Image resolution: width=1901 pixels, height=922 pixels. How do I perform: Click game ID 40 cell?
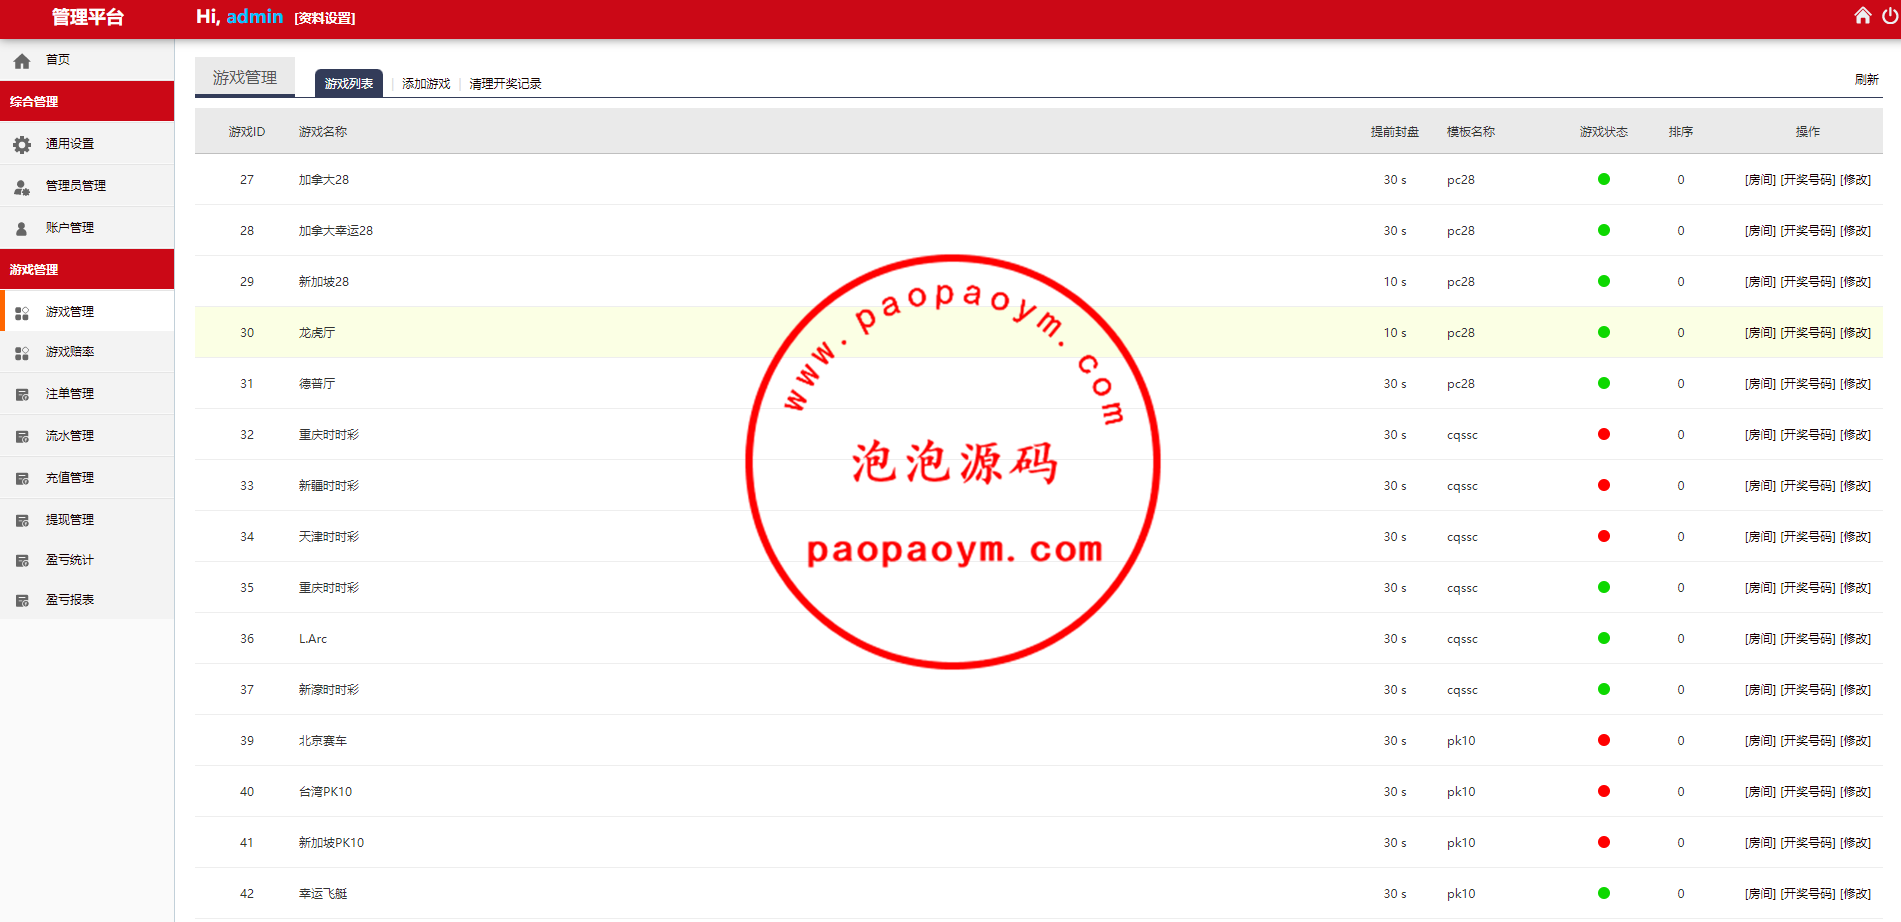coord(246,792)
